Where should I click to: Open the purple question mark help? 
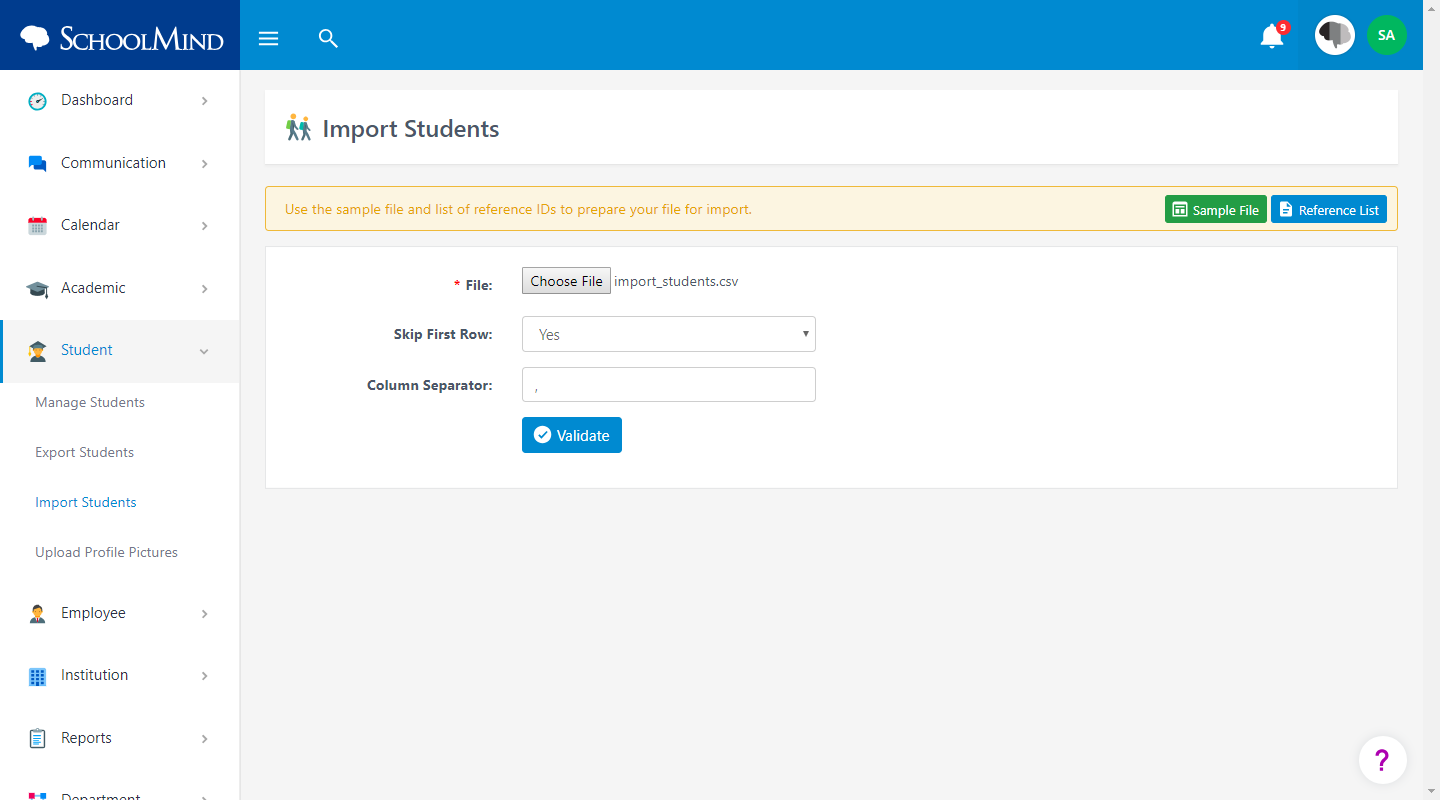1382,760
